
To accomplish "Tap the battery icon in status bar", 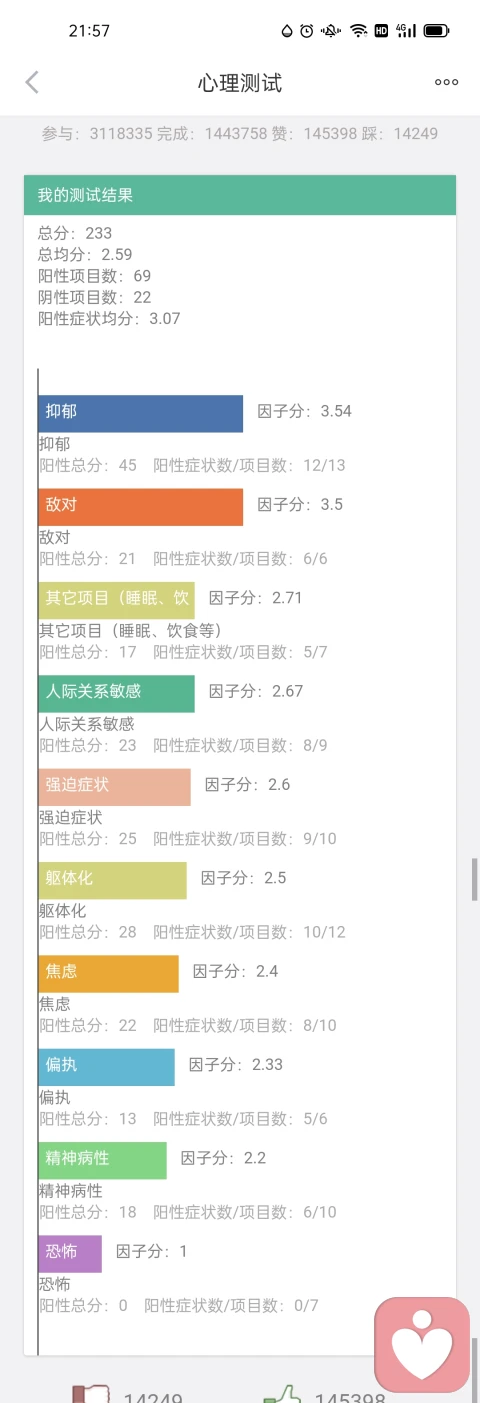I will pos(436,31).
